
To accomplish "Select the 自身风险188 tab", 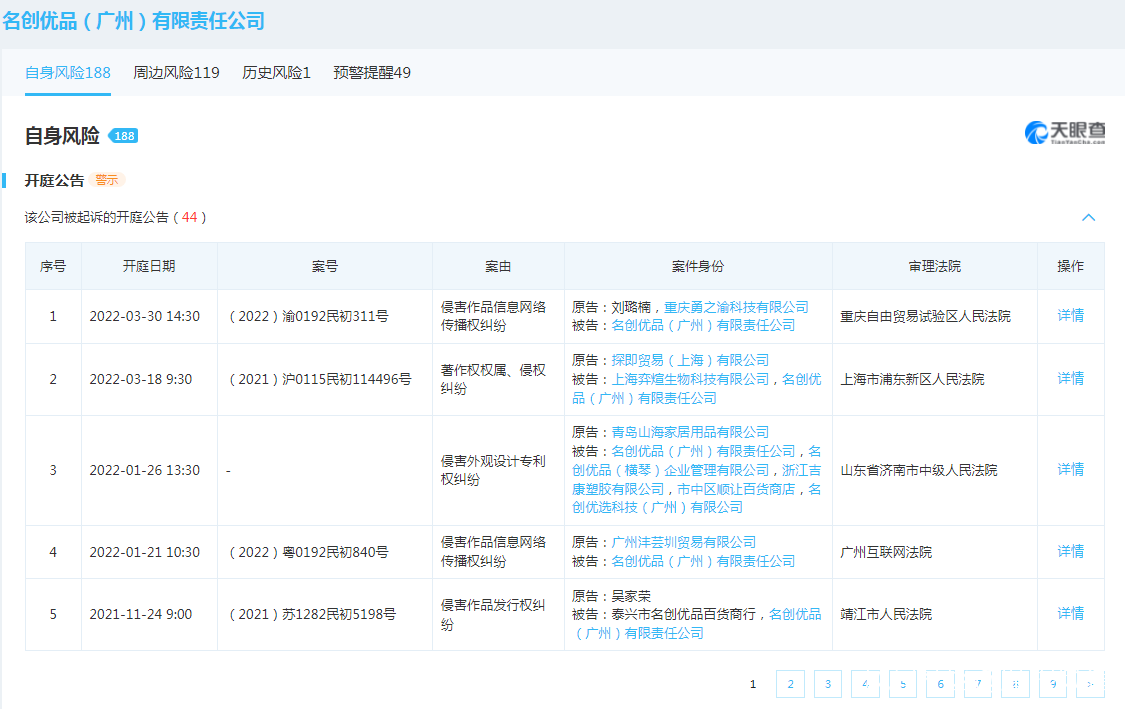I will pos(68,73).
